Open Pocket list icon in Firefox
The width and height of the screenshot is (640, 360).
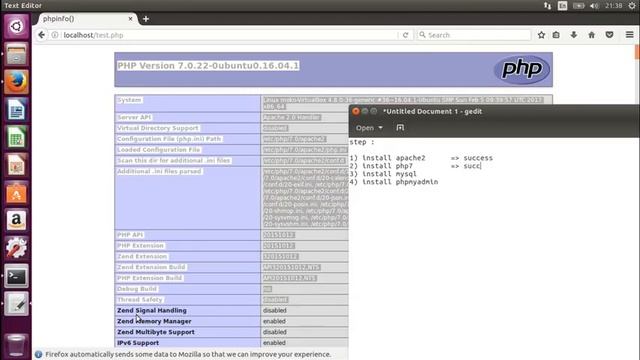[x=609, y=35]
